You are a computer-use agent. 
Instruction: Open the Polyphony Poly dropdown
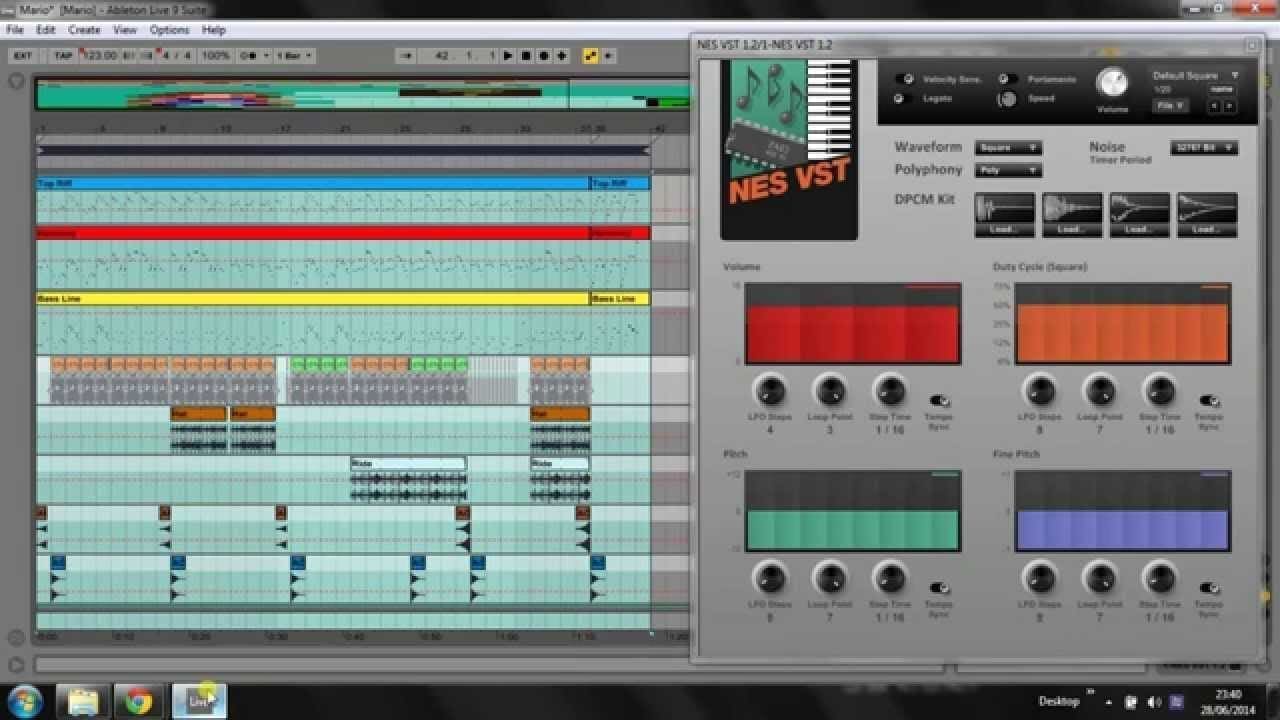(1008, 171)
